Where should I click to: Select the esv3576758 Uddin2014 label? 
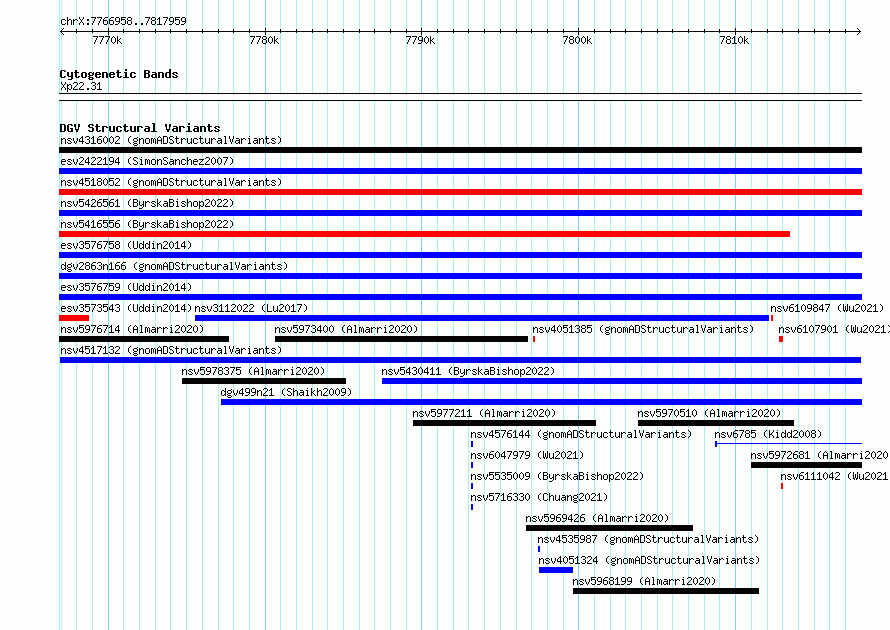click(x=126, y=245)
